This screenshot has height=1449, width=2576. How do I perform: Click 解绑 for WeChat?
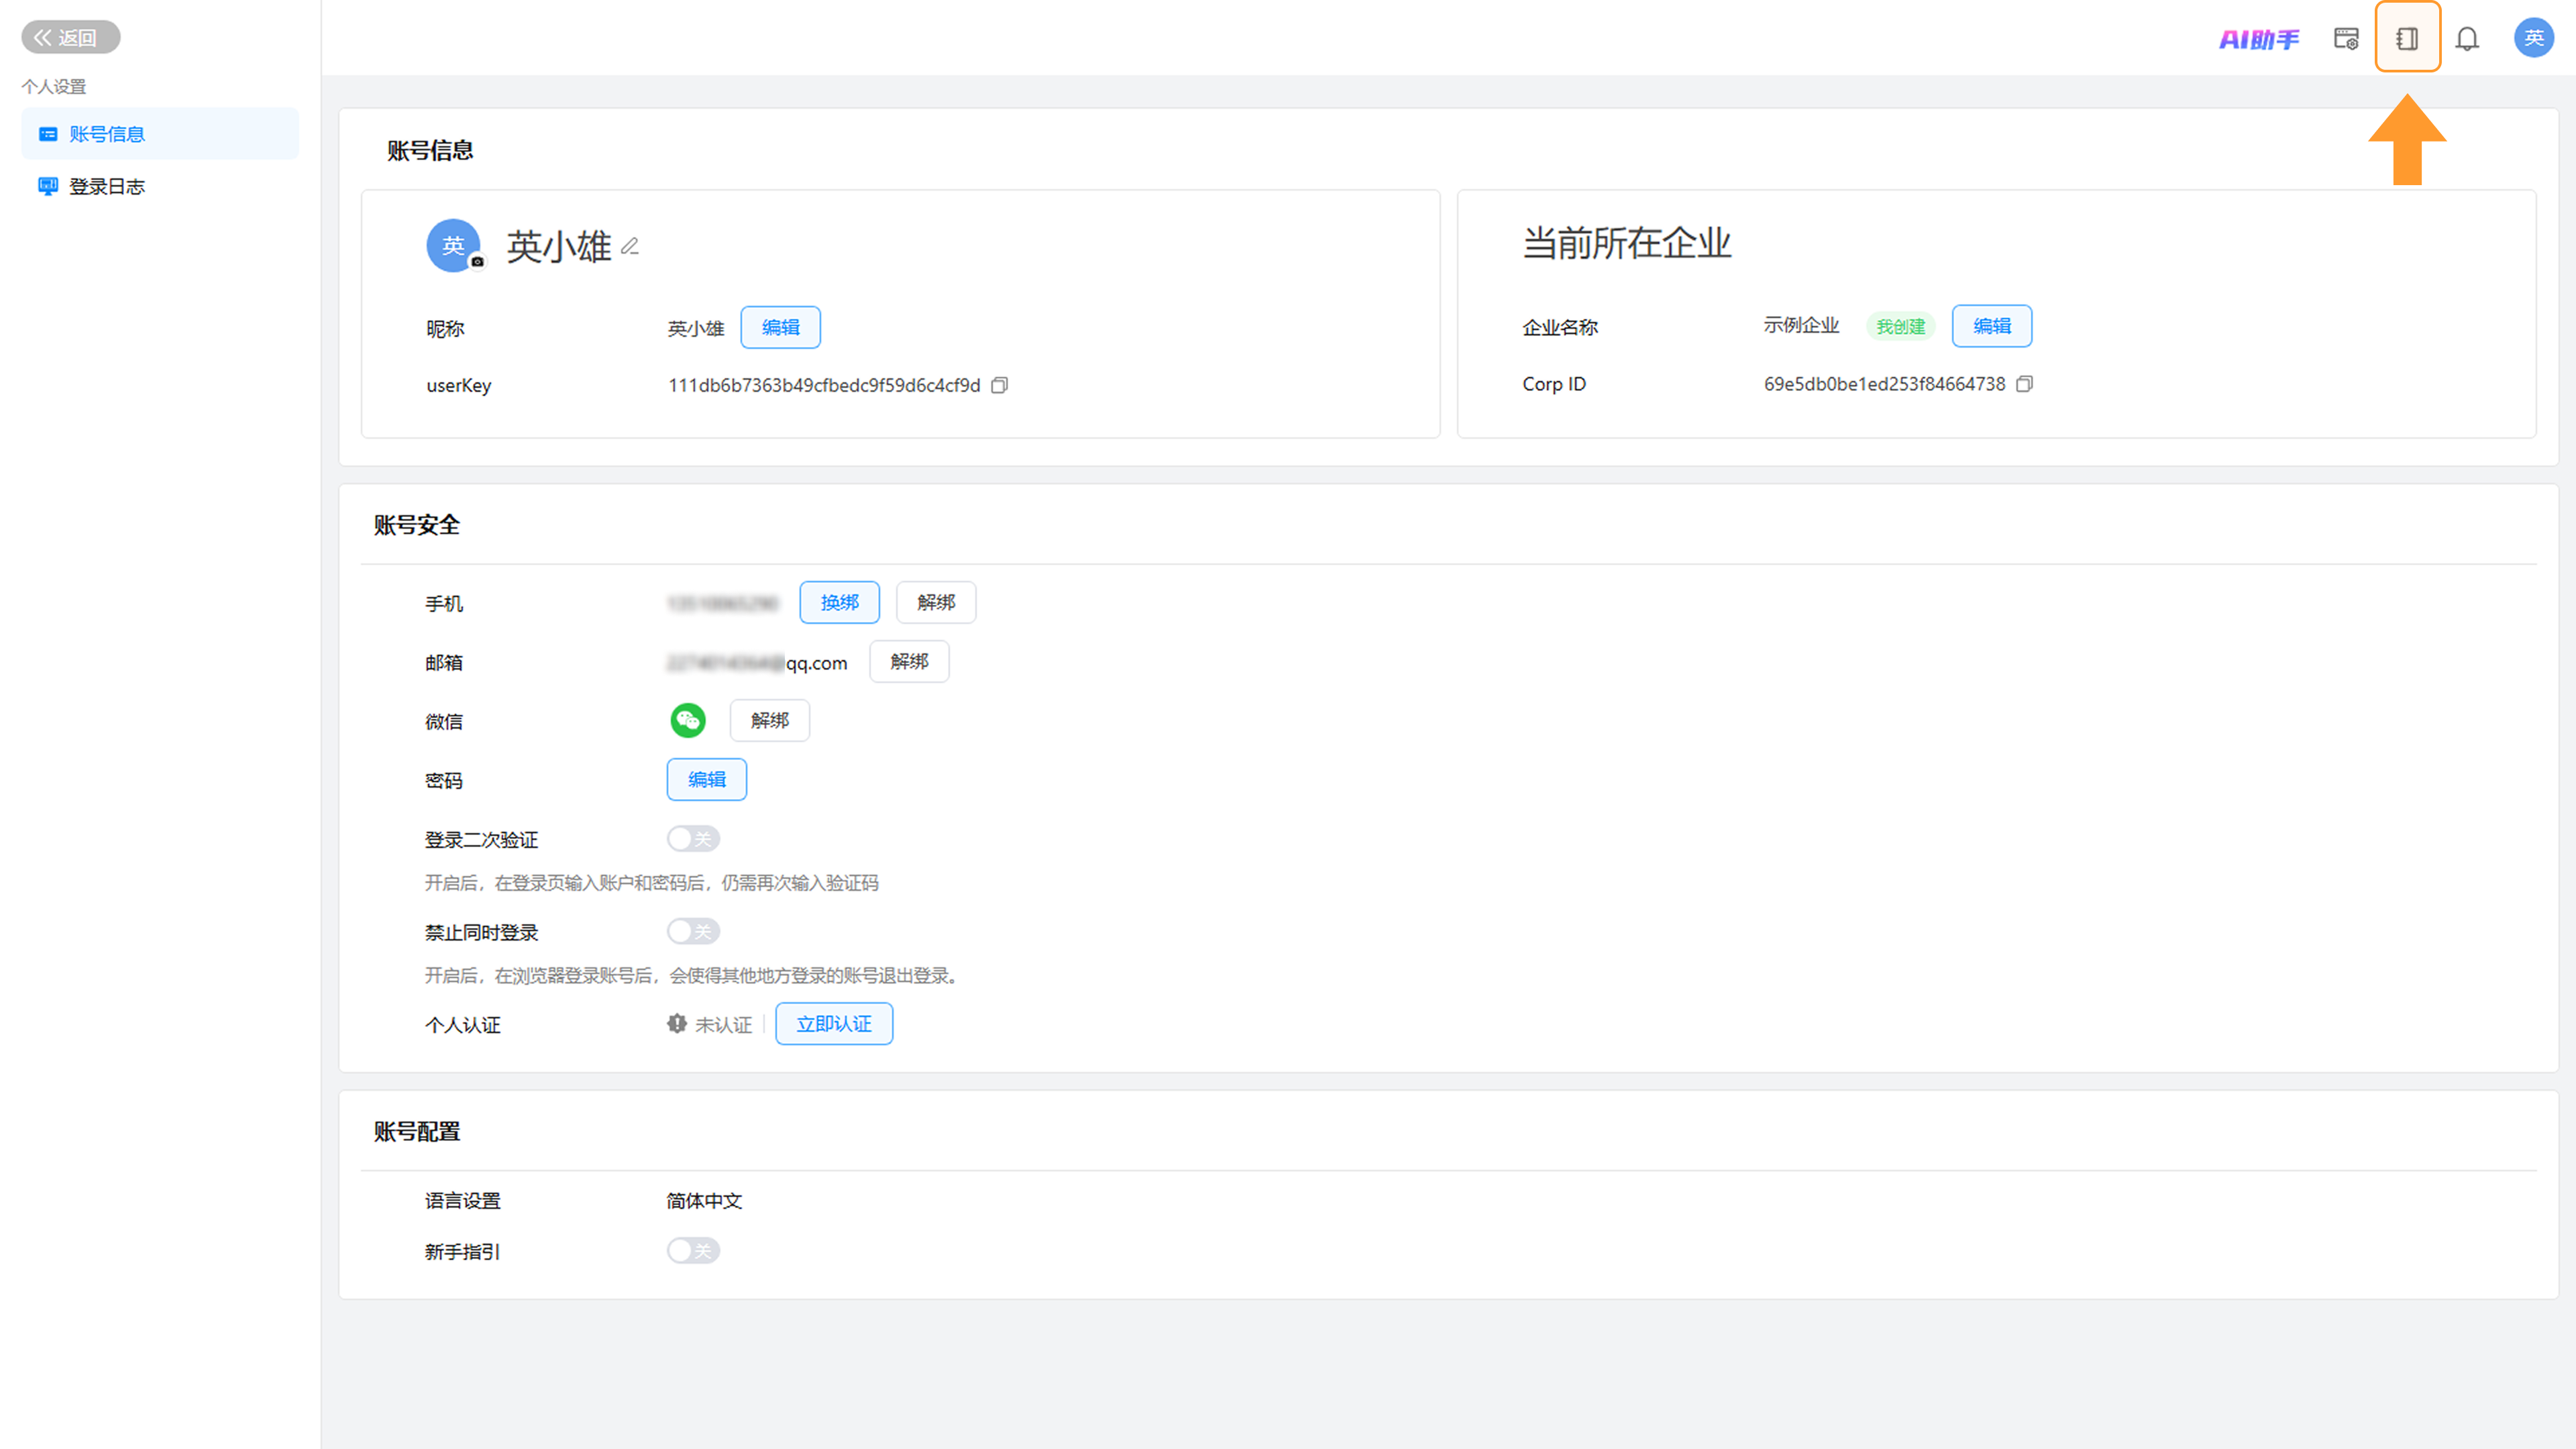tap(769, 720)
